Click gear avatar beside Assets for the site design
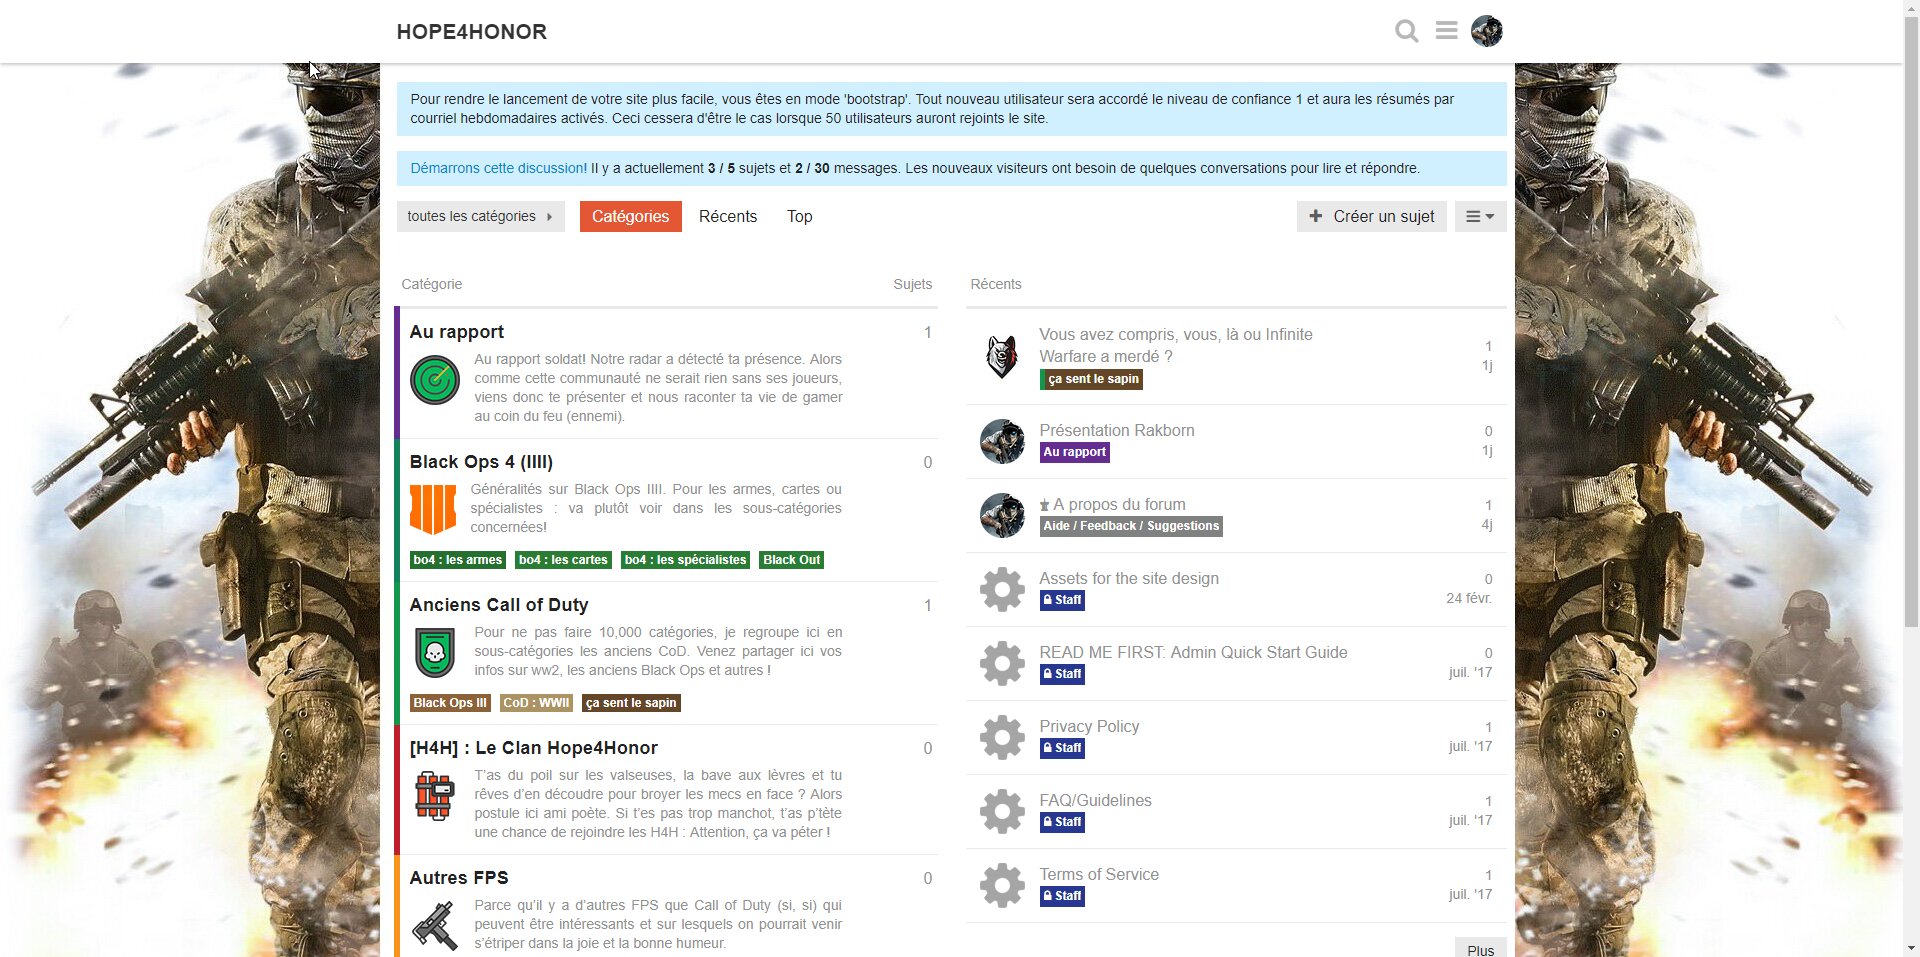The width and height of the screenshot is (1920, 957). pyautogui.click(x=1002, y=589)
